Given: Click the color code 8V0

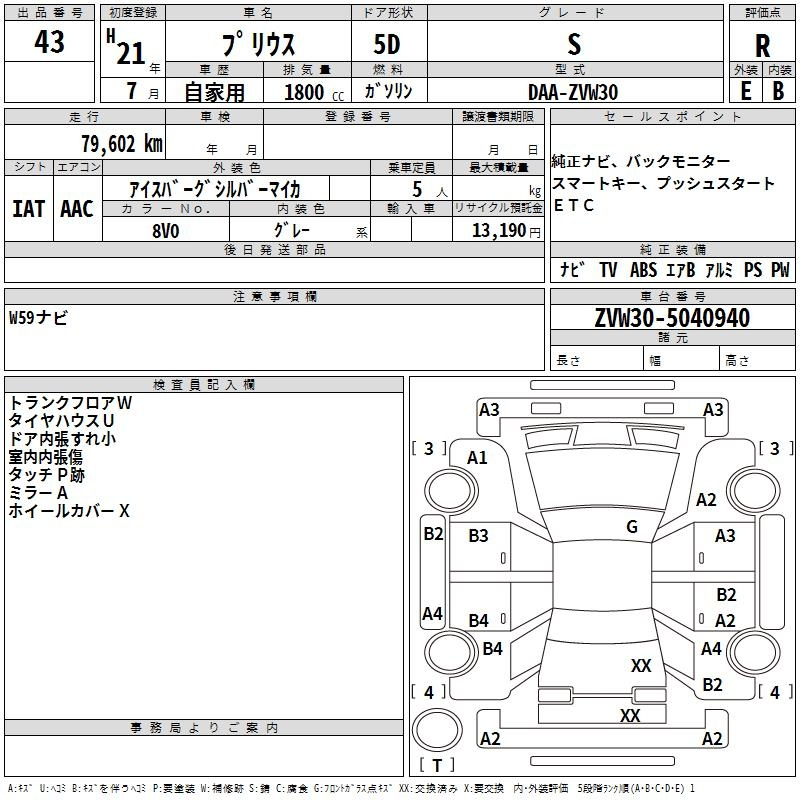Looking at the screenshot, I should (x=166, y=228).
